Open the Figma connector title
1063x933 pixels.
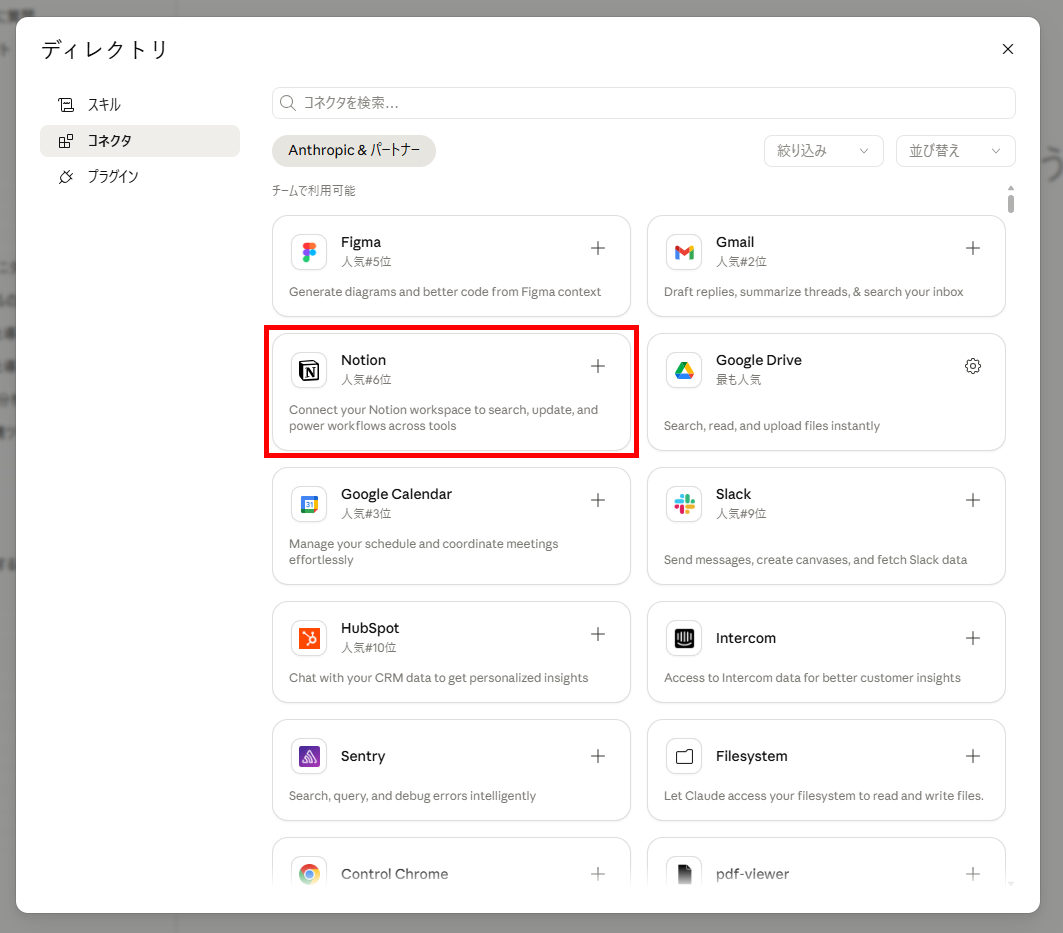[x=361, y=242]
